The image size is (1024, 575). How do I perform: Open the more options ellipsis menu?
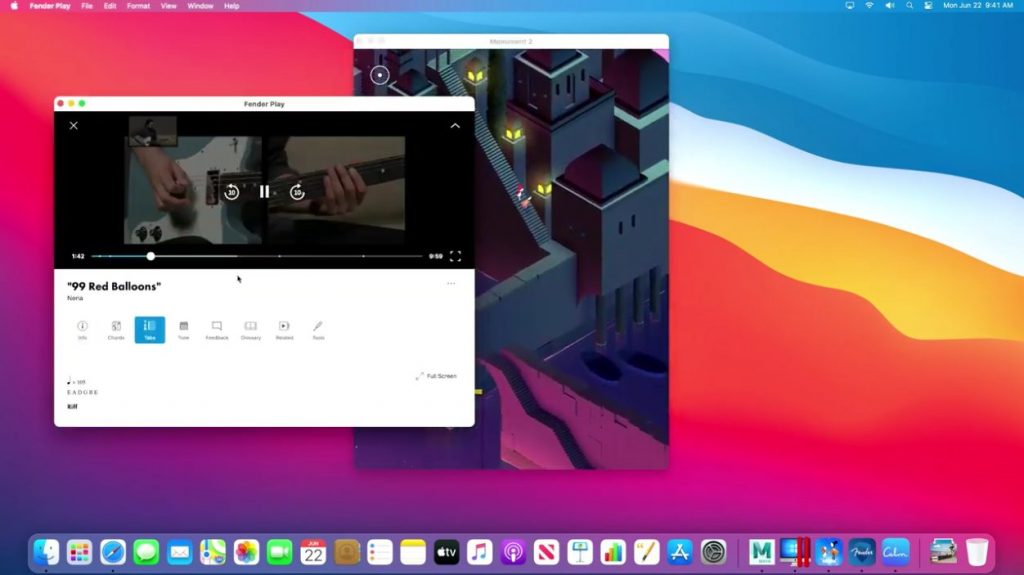451,284
